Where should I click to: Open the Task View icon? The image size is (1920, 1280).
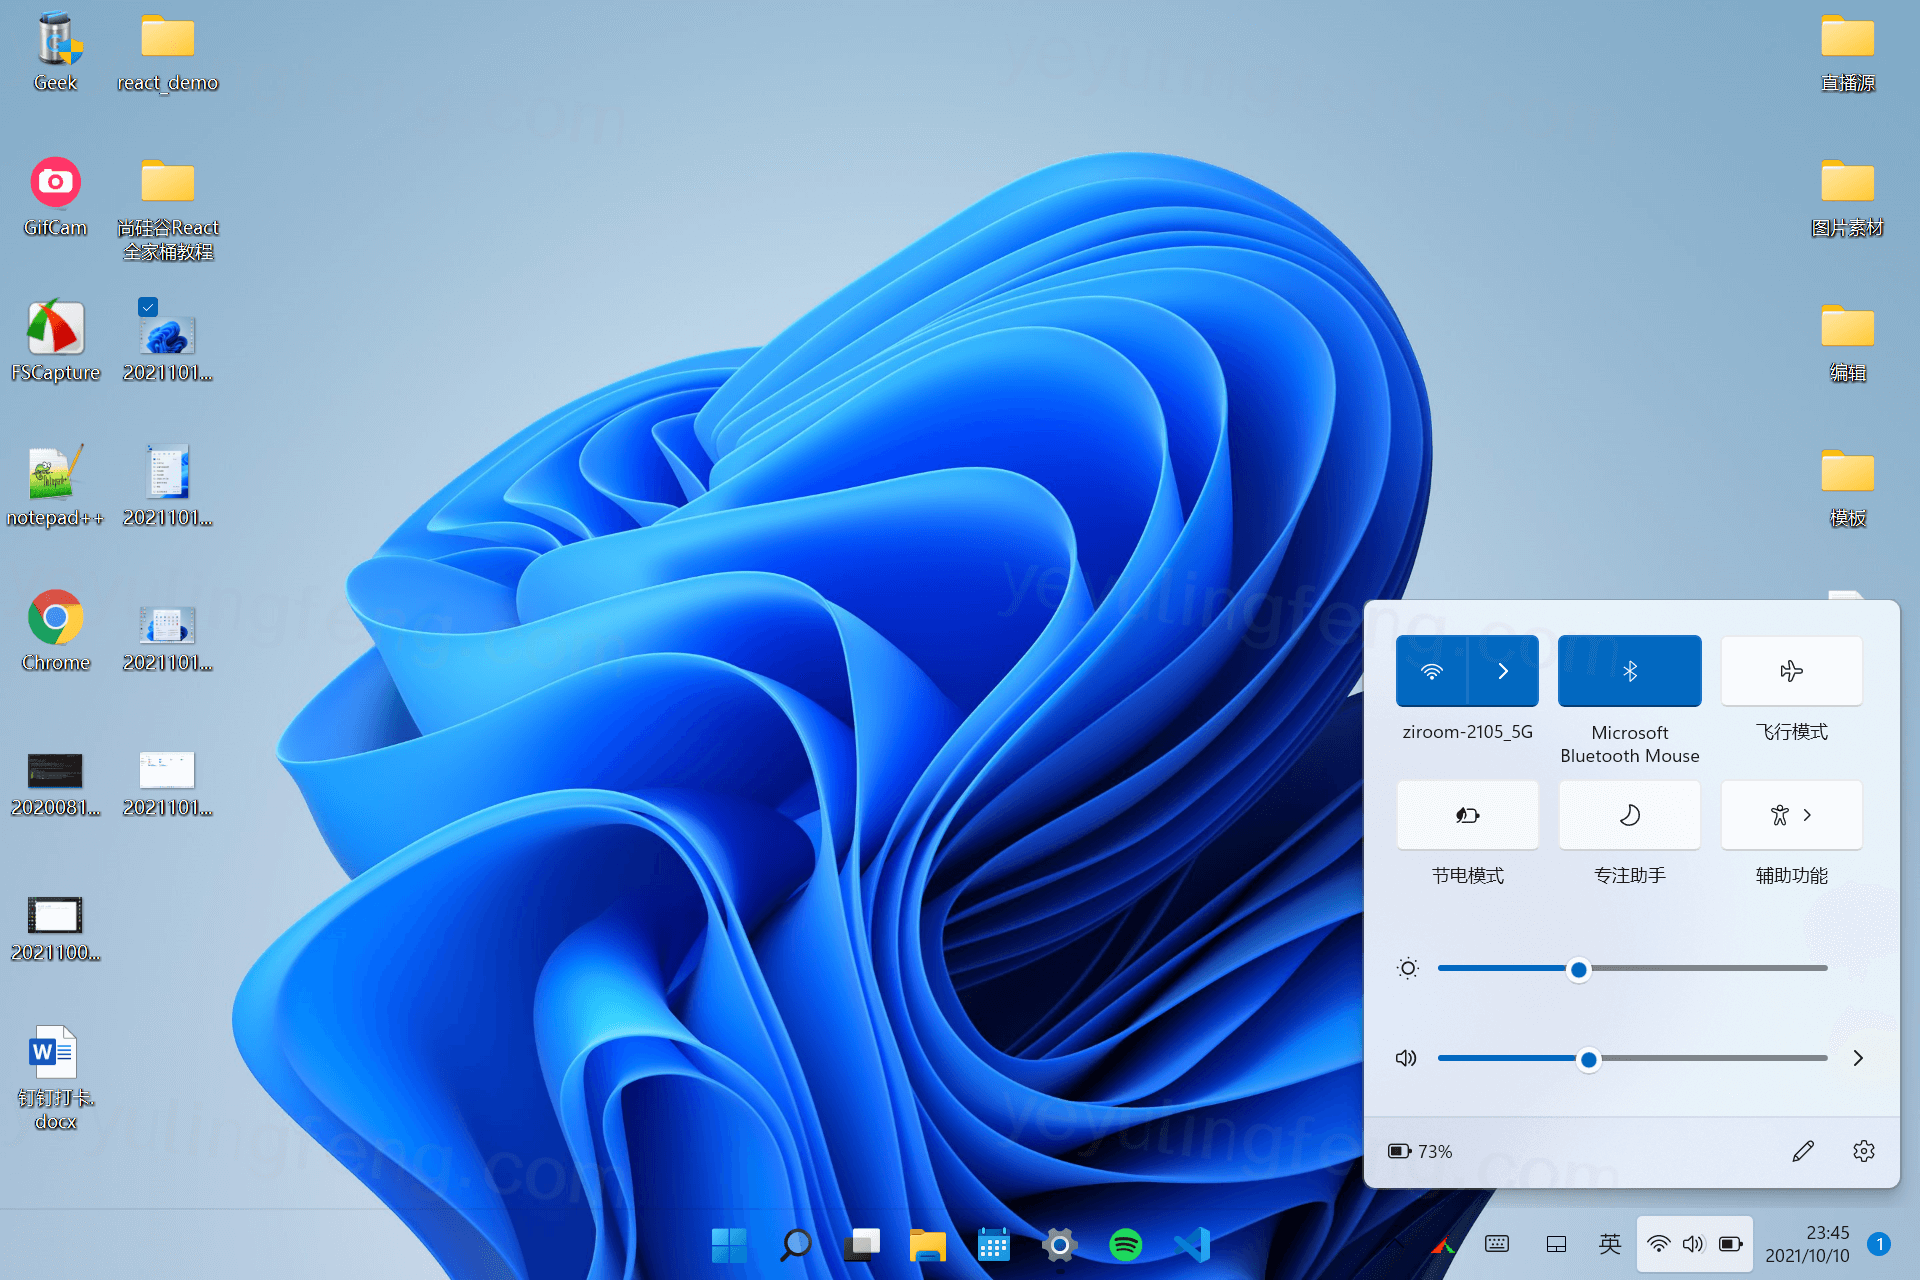click(x=861, y=1245)
